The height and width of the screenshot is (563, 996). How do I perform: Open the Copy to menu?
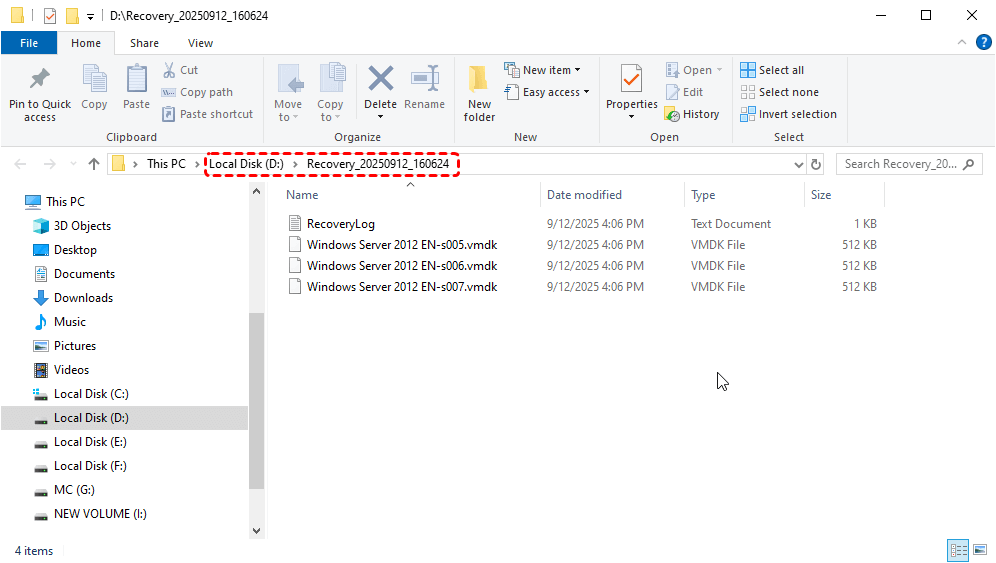pos(330,93)
